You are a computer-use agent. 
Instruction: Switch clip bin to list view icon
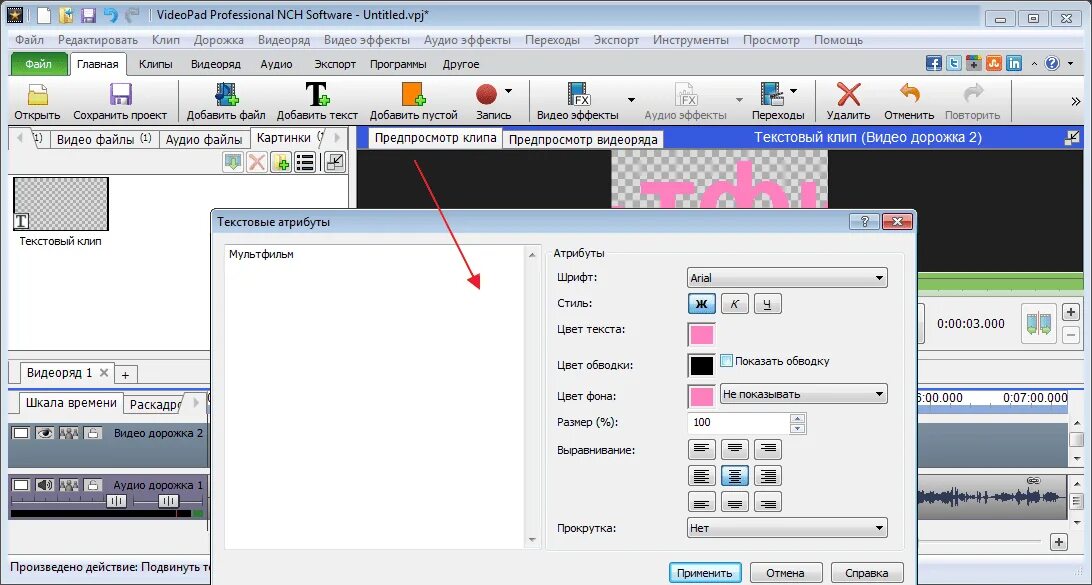pos(304,162)
